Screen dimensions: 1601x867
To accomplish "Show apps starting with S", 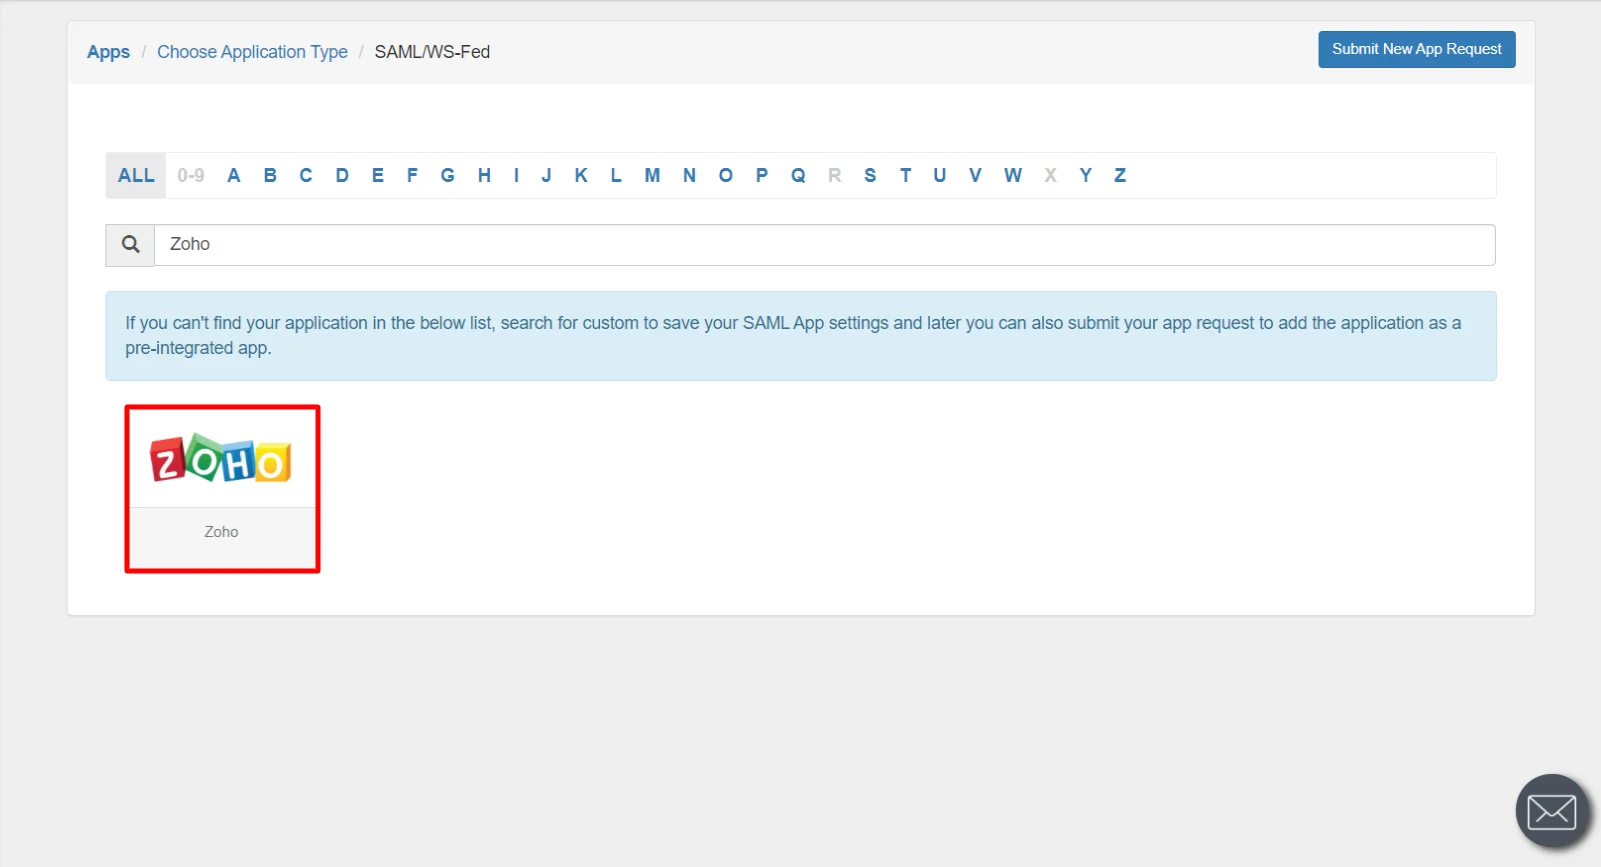I will pyautogui.click(x=870, y=176).
